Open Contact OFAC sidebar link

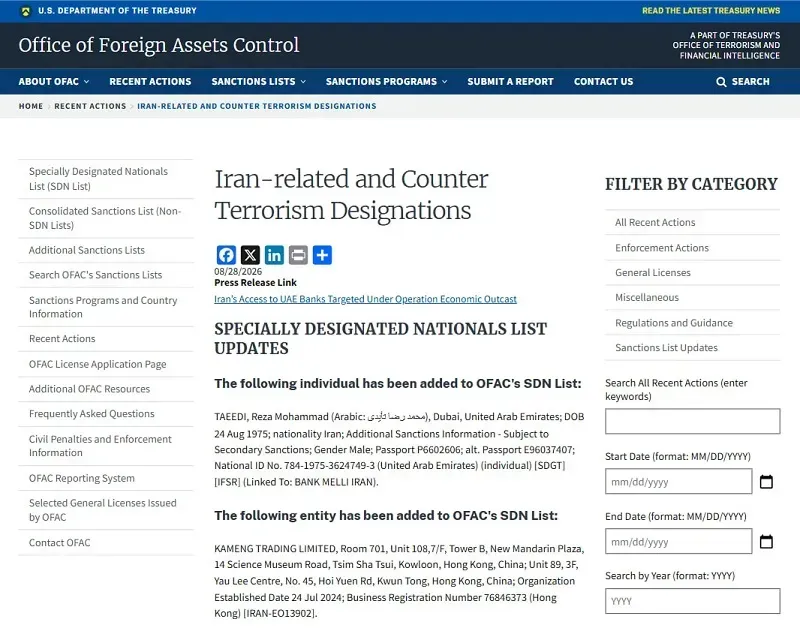click(106, 543)
